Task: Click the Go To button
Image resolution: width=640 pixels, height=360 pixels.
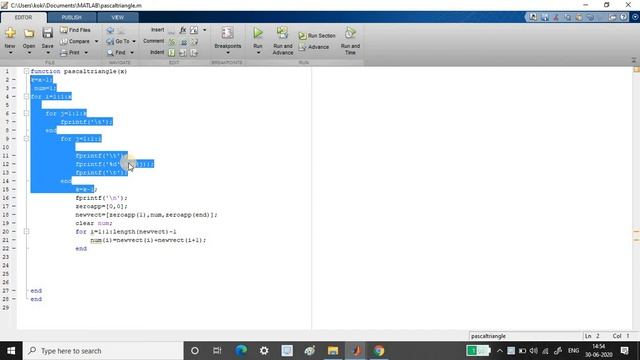Action: pos(118,41)
